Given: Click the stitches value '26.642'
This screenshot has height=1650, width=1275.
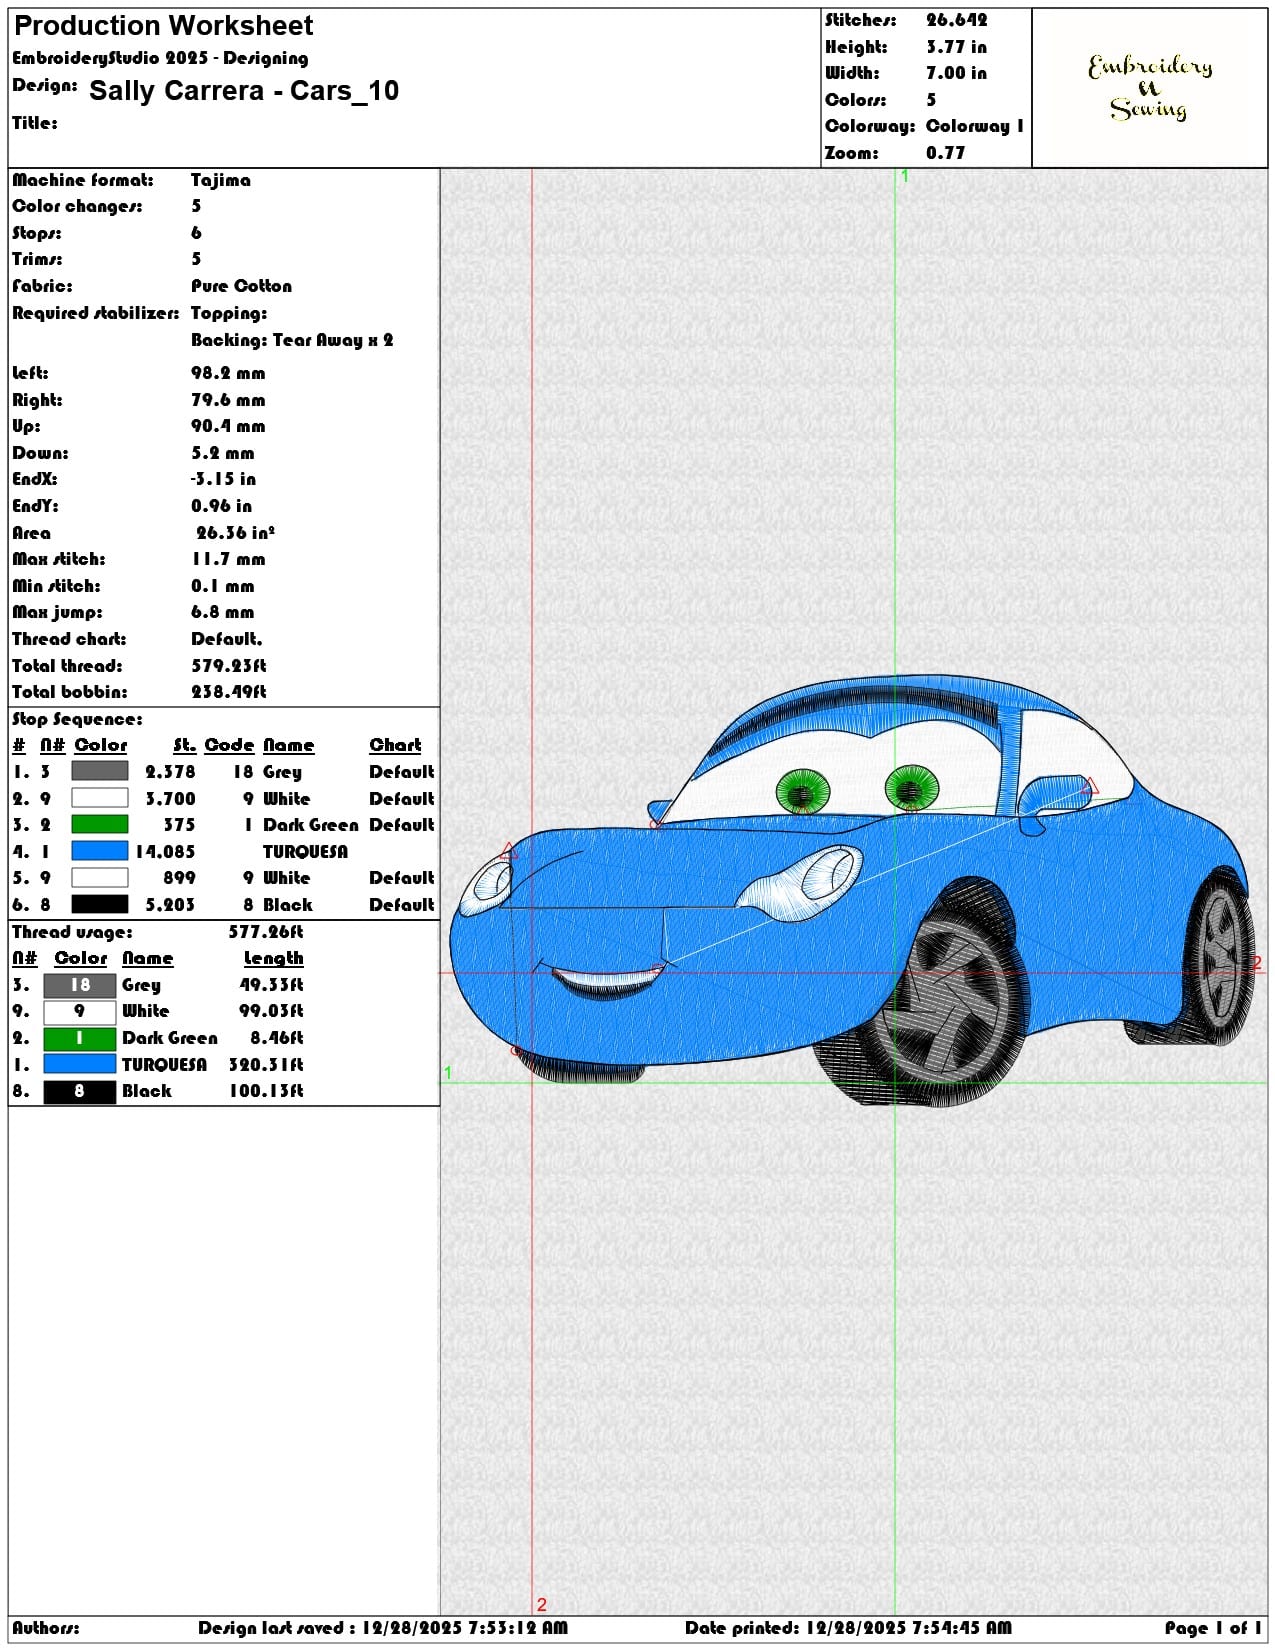Looking at the screenshot, I should pyautogui.click(x=957, y=20).
